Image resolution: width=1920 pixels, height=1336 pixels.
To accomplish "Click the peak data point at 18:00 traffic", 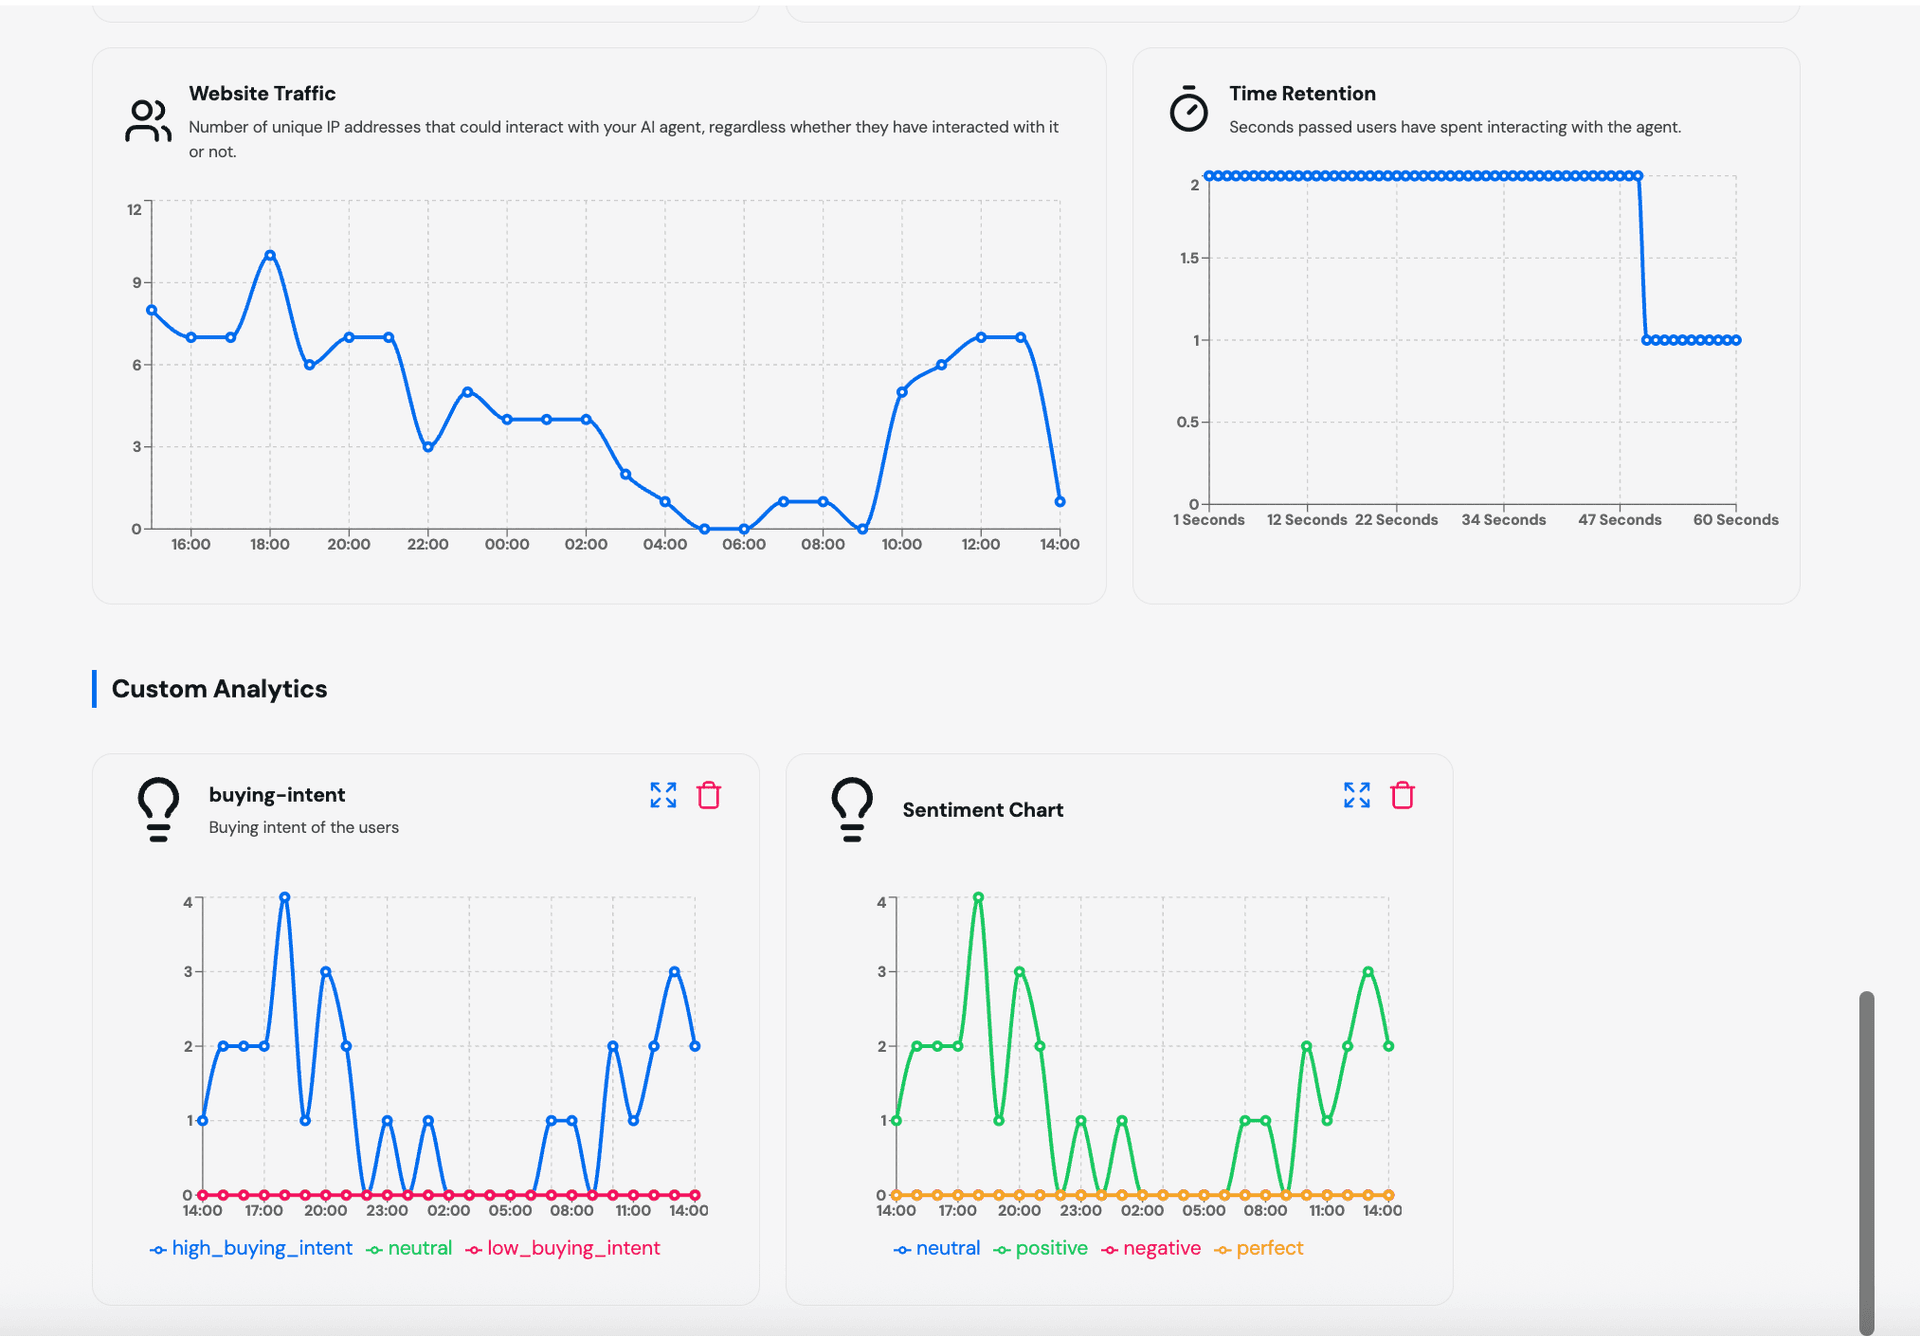I will coord(269,254).
